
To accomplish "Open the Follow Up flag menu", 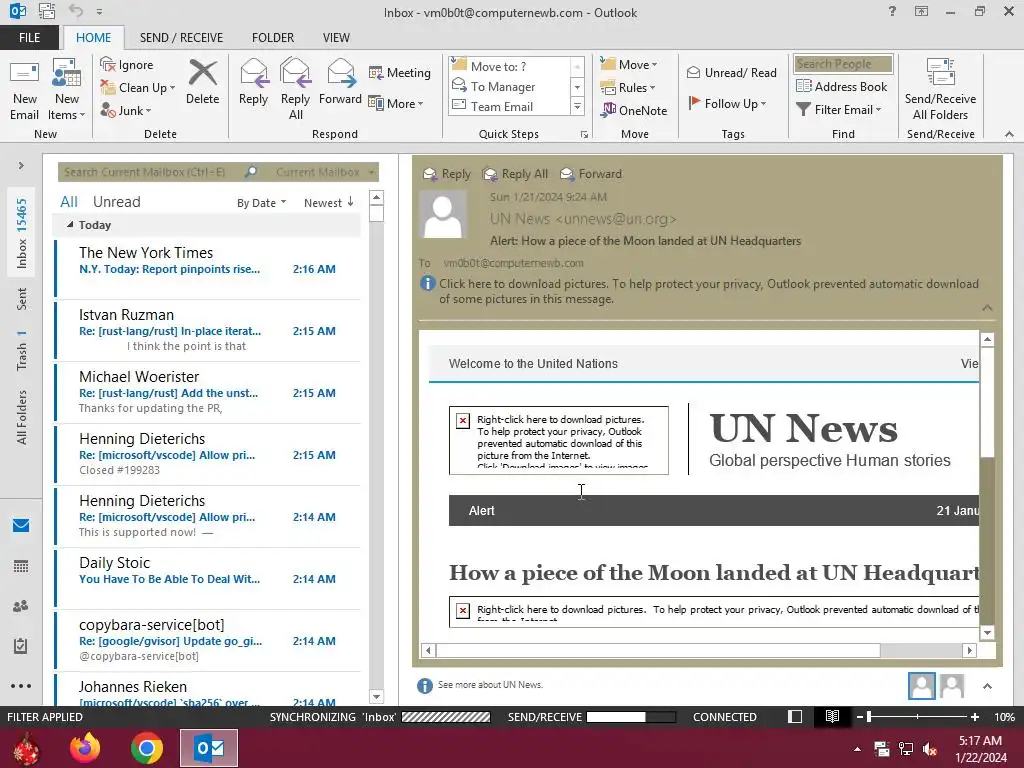I will coord(727,103).
